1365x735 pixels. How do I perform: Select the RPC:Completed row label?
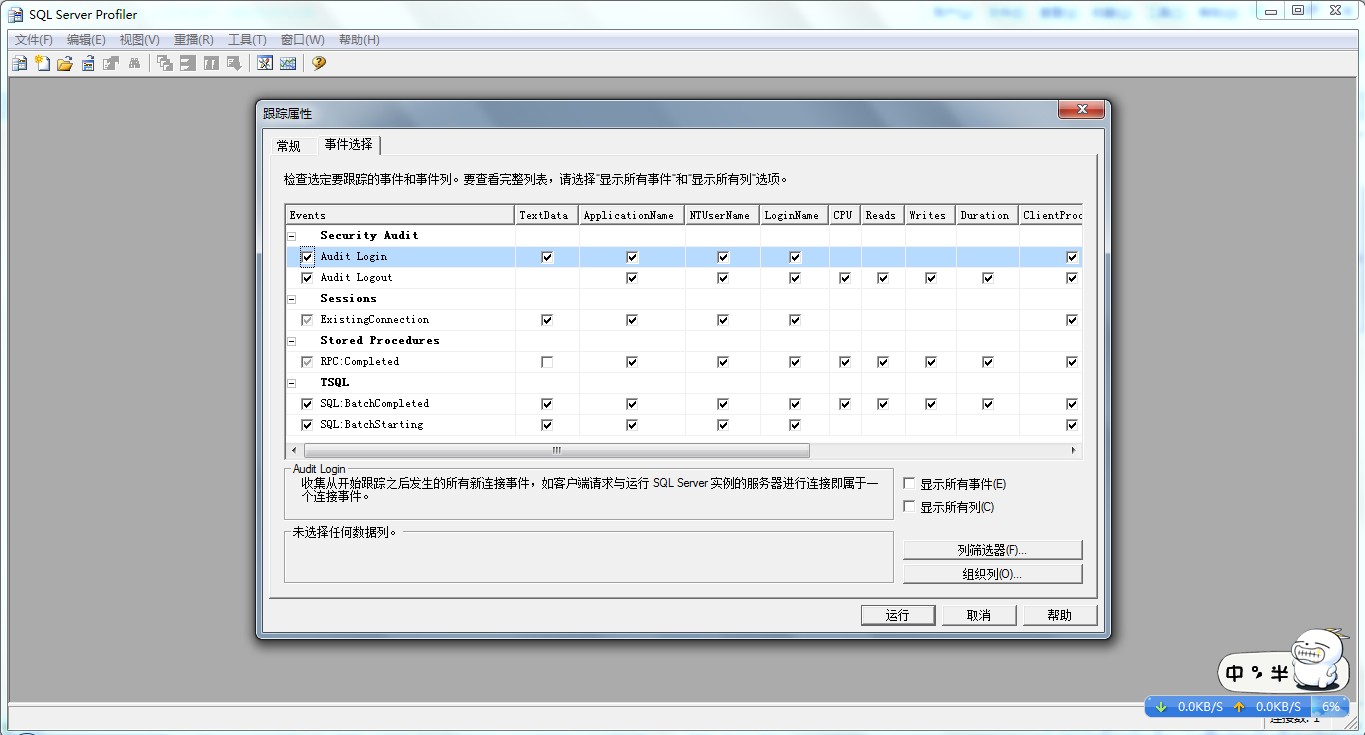360,362
